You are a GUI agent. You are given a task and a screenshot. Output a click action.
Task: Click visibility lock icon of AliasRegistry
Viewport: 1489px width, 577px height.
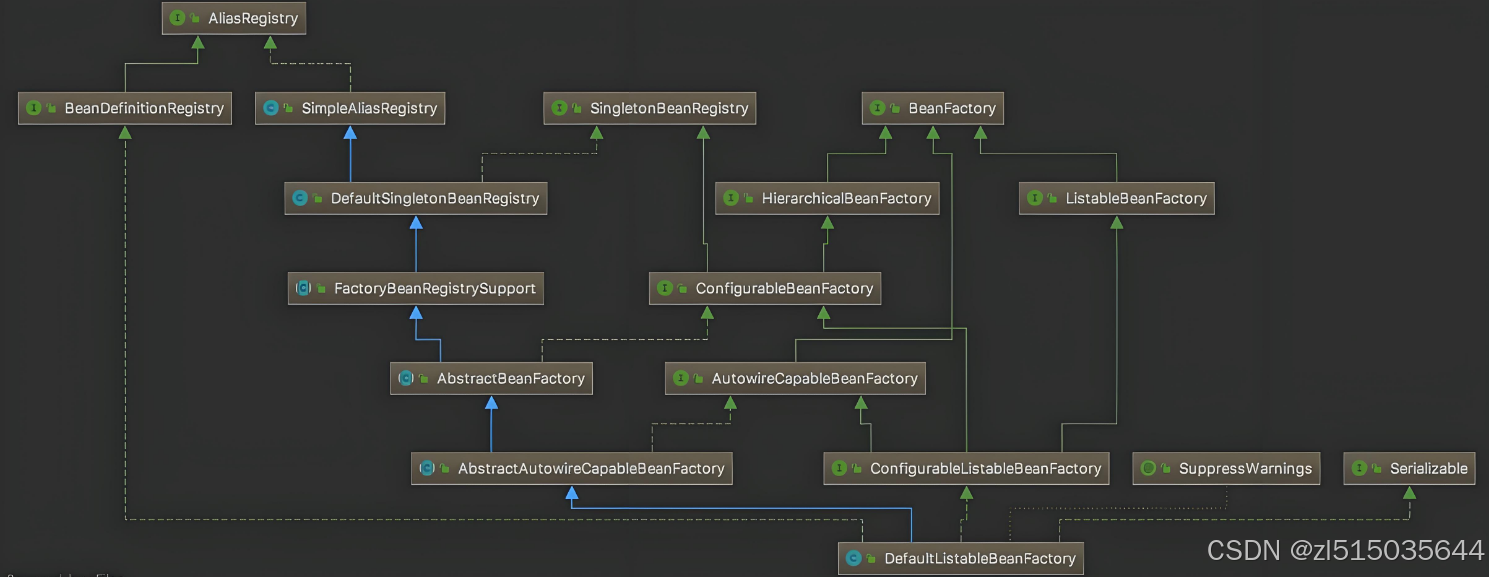195,18
